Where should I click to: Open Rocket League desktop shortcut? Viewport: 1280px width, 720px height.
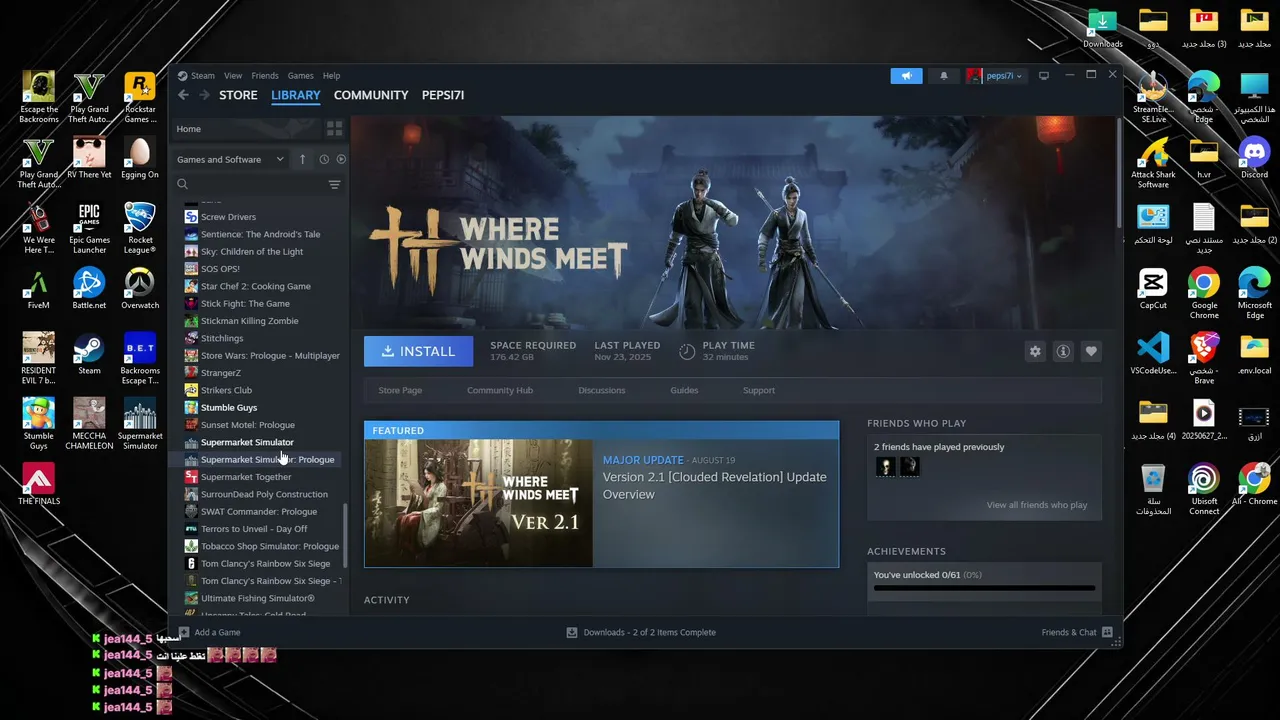pos(140,229)
